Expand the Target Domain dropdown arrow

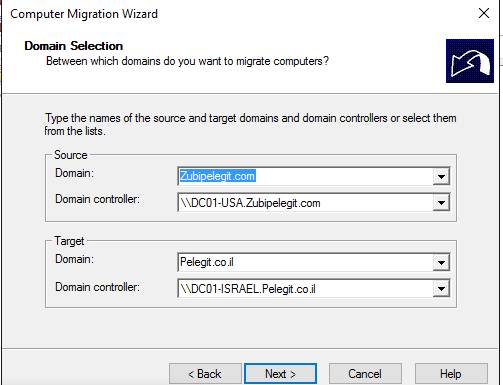[441, 262]
